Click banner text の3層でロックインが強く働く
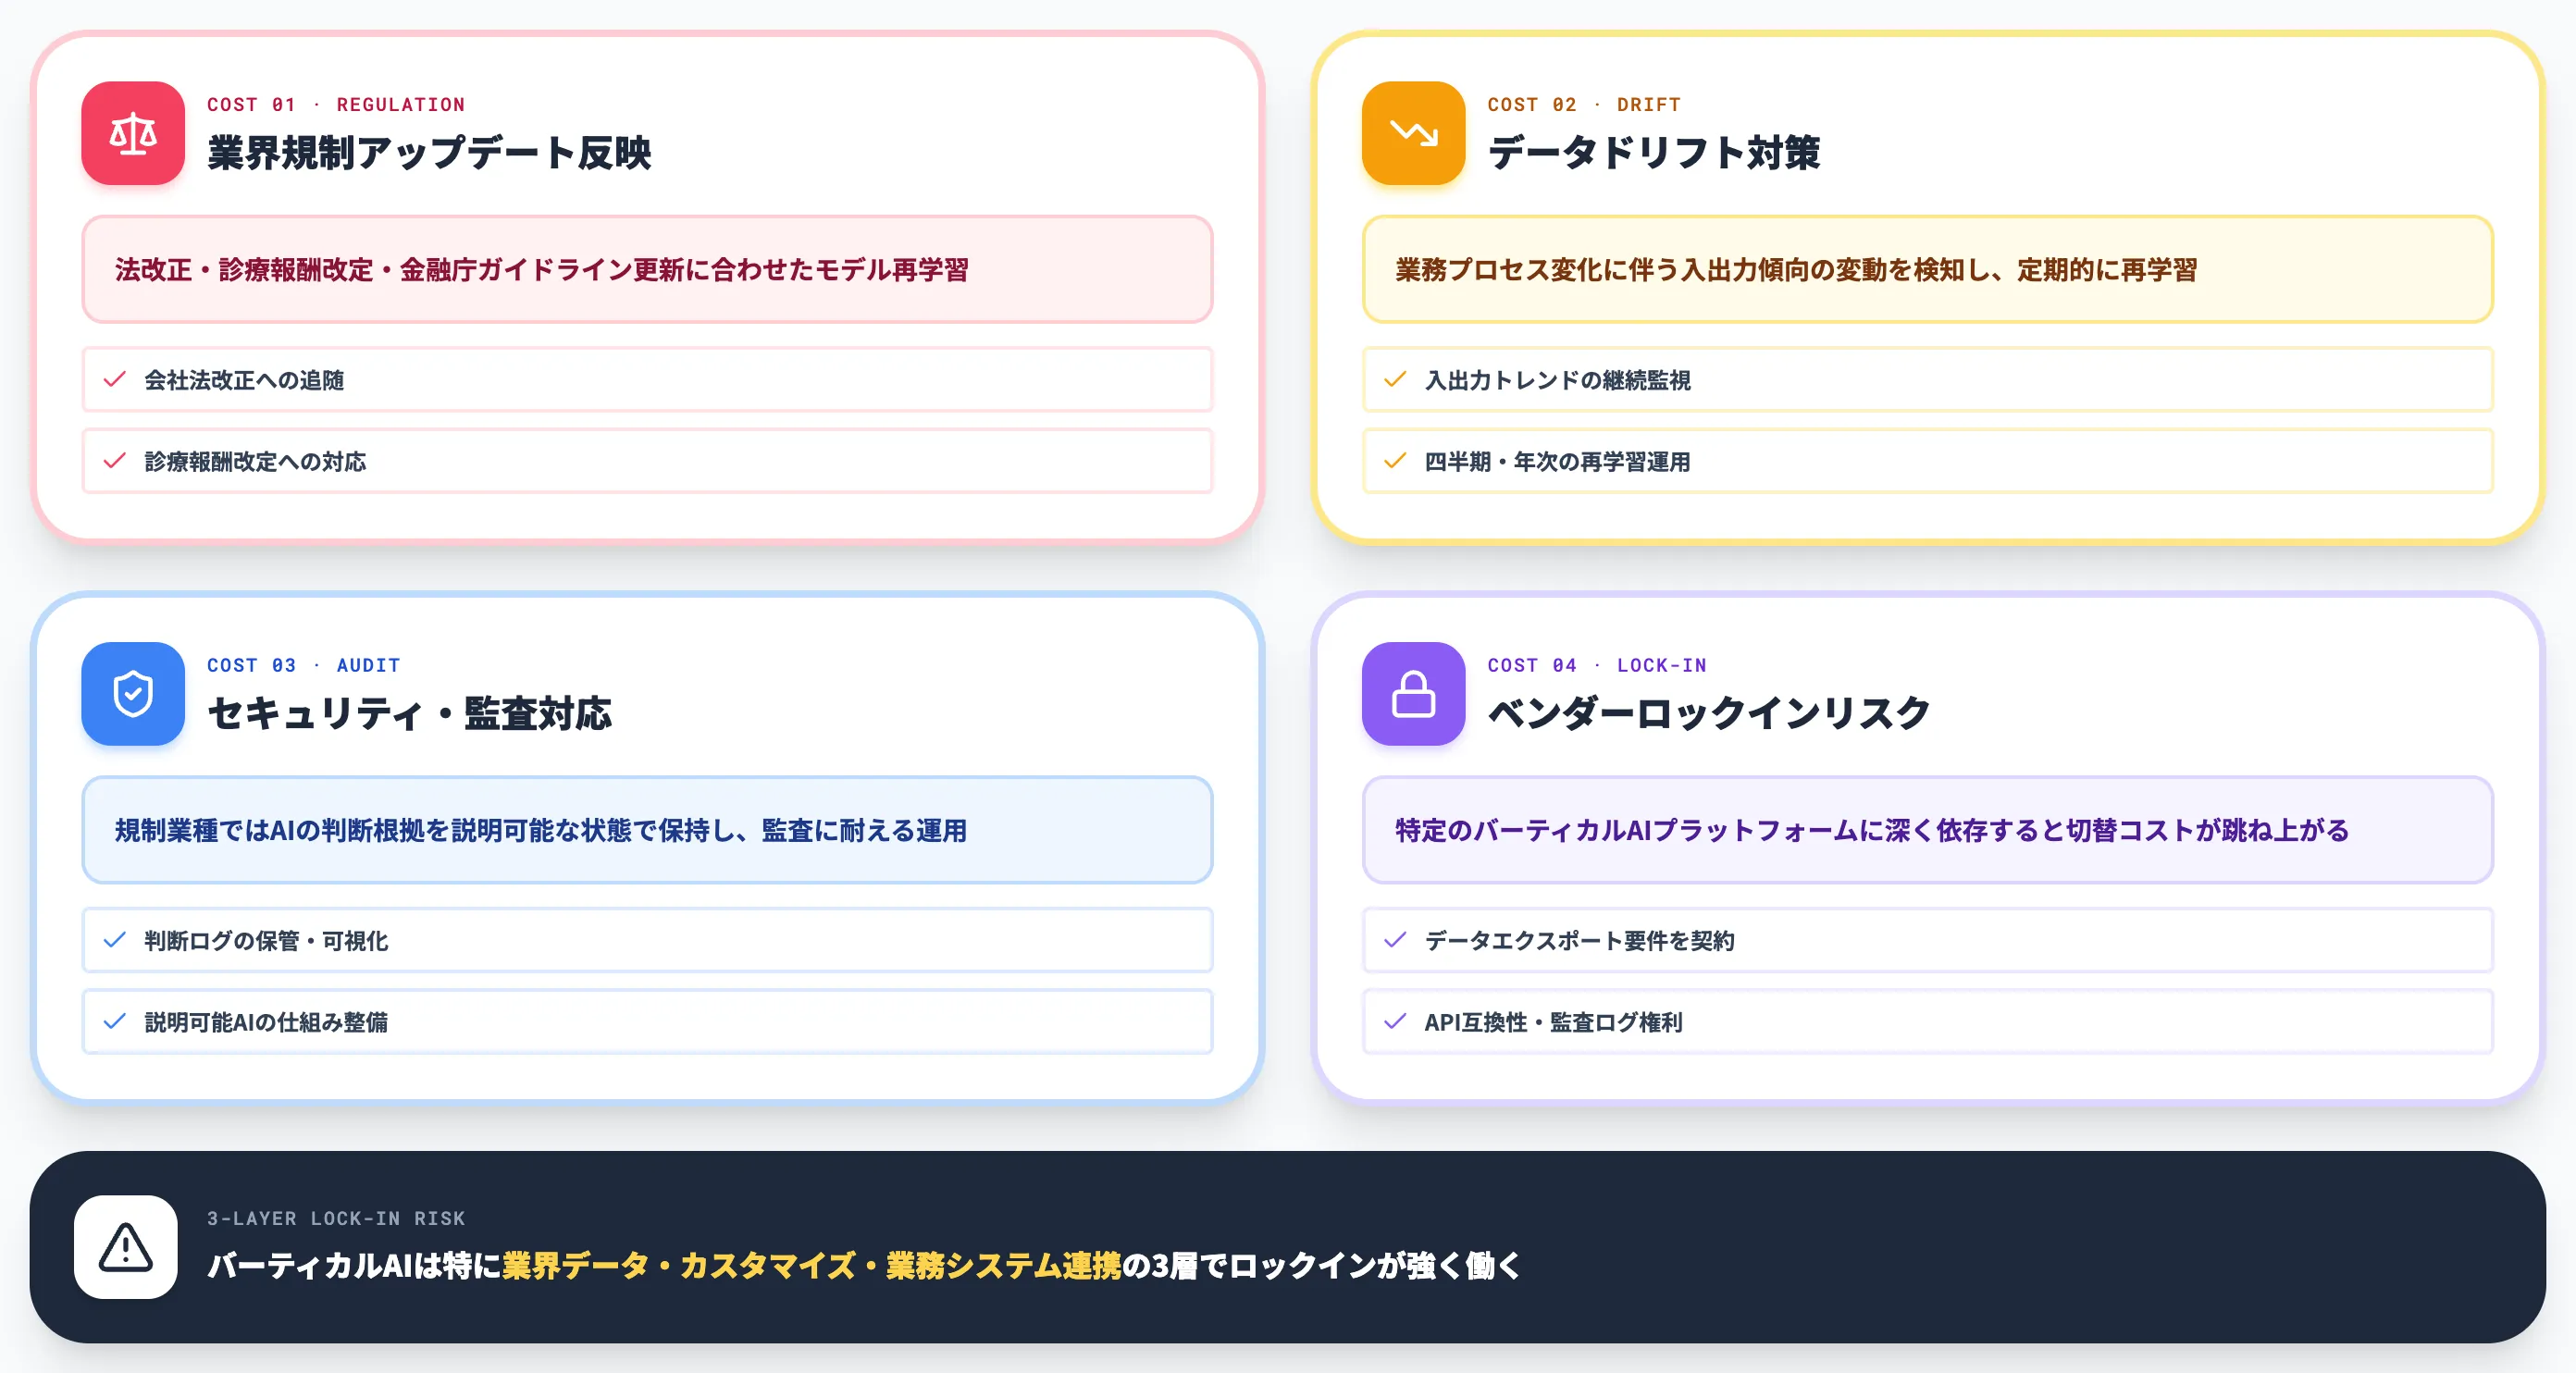The width and height of the screenshot is (2576, 1373). tap(1321, 1265)
